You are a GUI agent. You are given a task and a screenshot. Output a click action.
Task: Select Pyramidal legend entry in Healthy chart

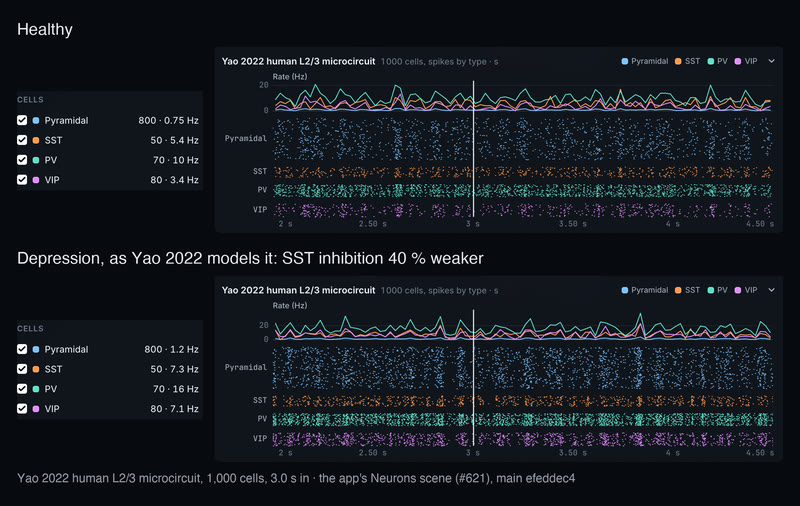[x=645, y=61]
